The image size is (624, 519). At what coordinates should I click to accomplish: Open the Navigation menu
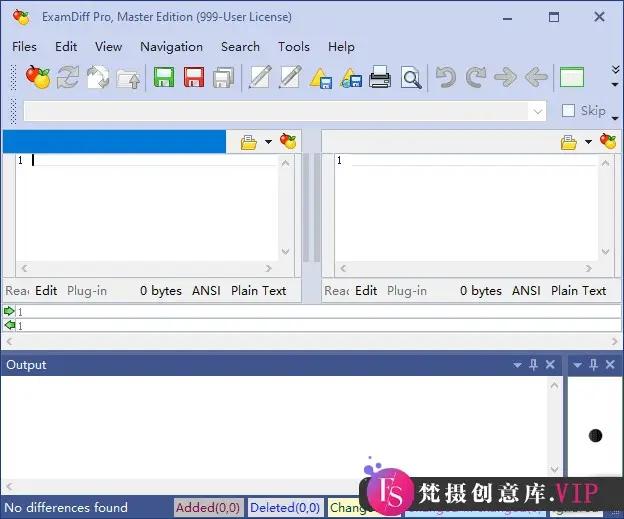tap(172, 47)
